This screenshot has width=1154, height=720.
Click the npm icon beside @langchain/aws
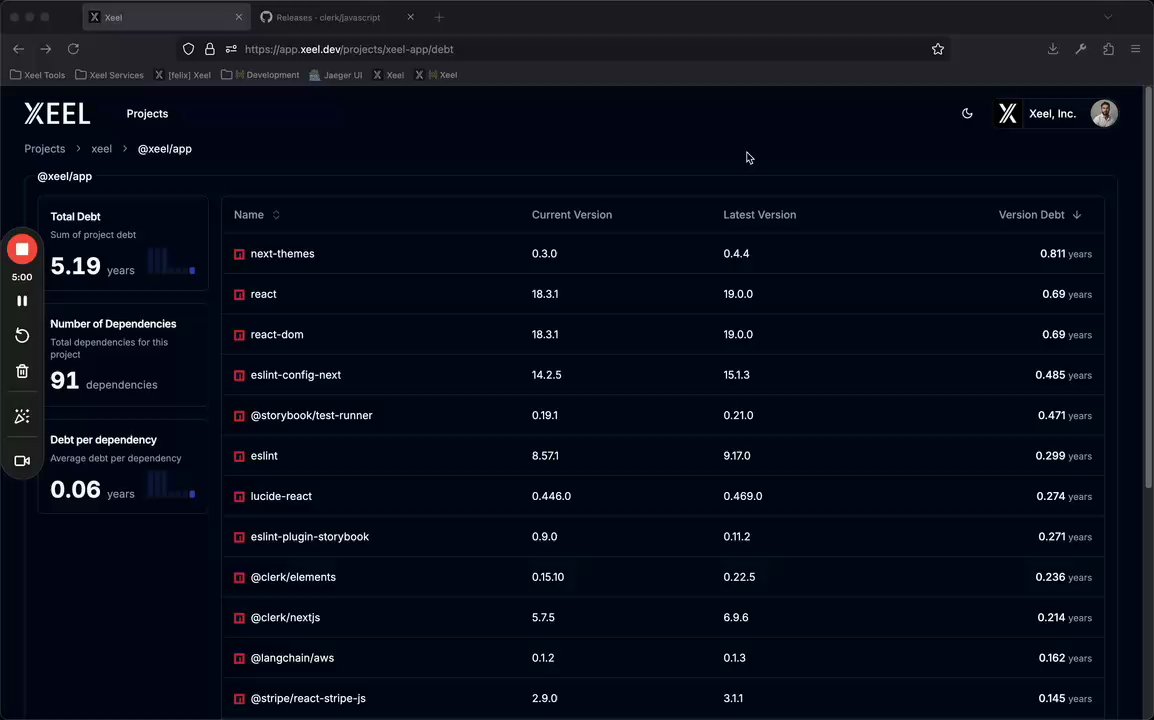tap(239, 659)
